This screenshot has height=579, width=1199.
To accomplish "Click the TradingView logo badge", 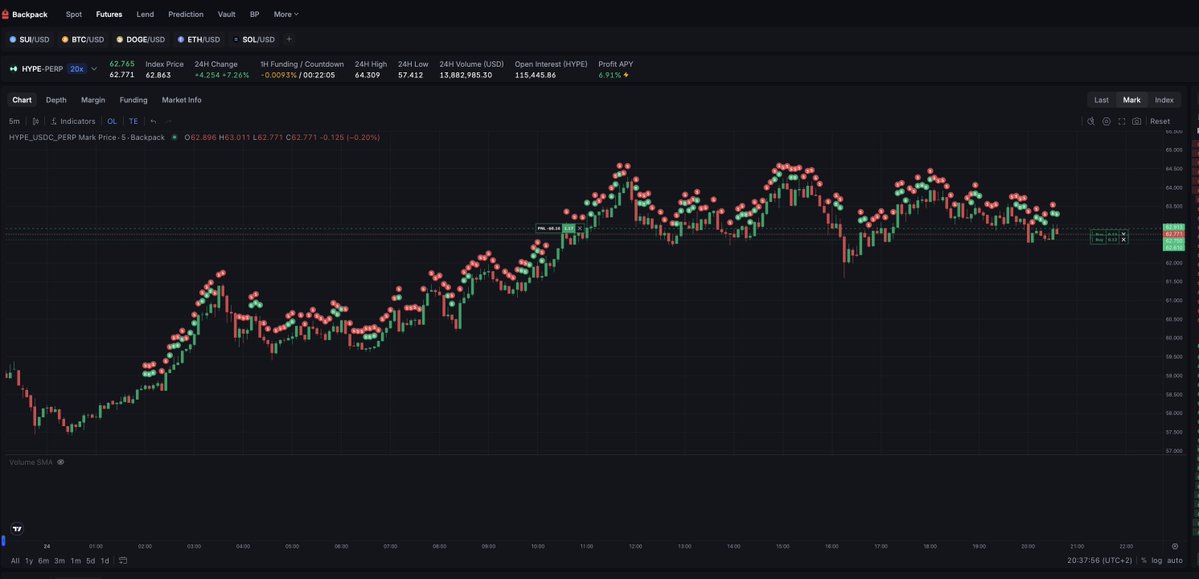I will (18, 529).
